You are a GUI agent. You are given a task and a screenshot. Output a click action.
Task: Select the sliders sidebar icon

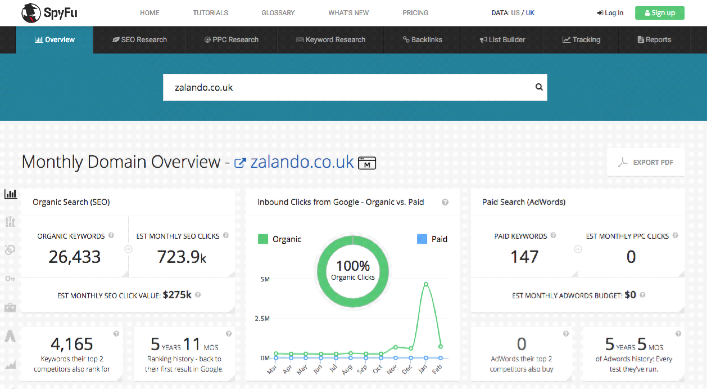10,222
